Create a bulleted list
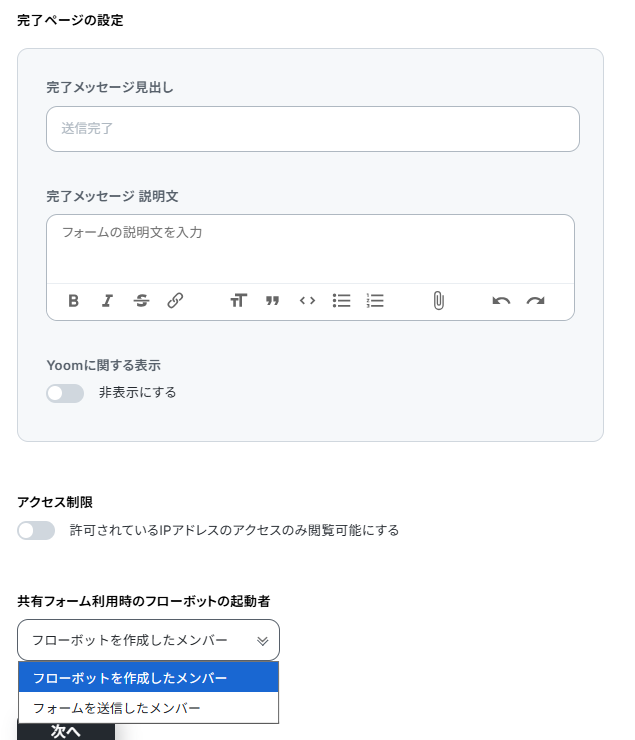Image resolution: width=635 pixels, height=740 pixels. pyautogui.click(x=342, y=301)
